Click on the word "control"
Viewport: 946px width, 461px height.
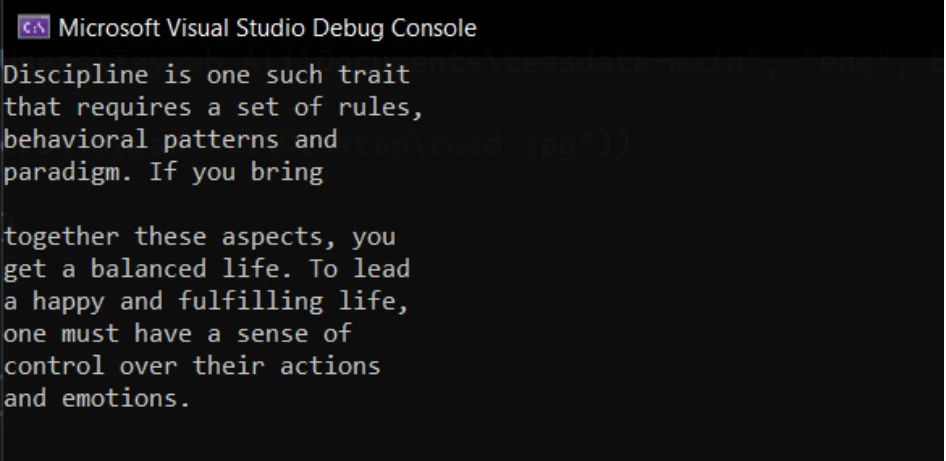(55, 366)
